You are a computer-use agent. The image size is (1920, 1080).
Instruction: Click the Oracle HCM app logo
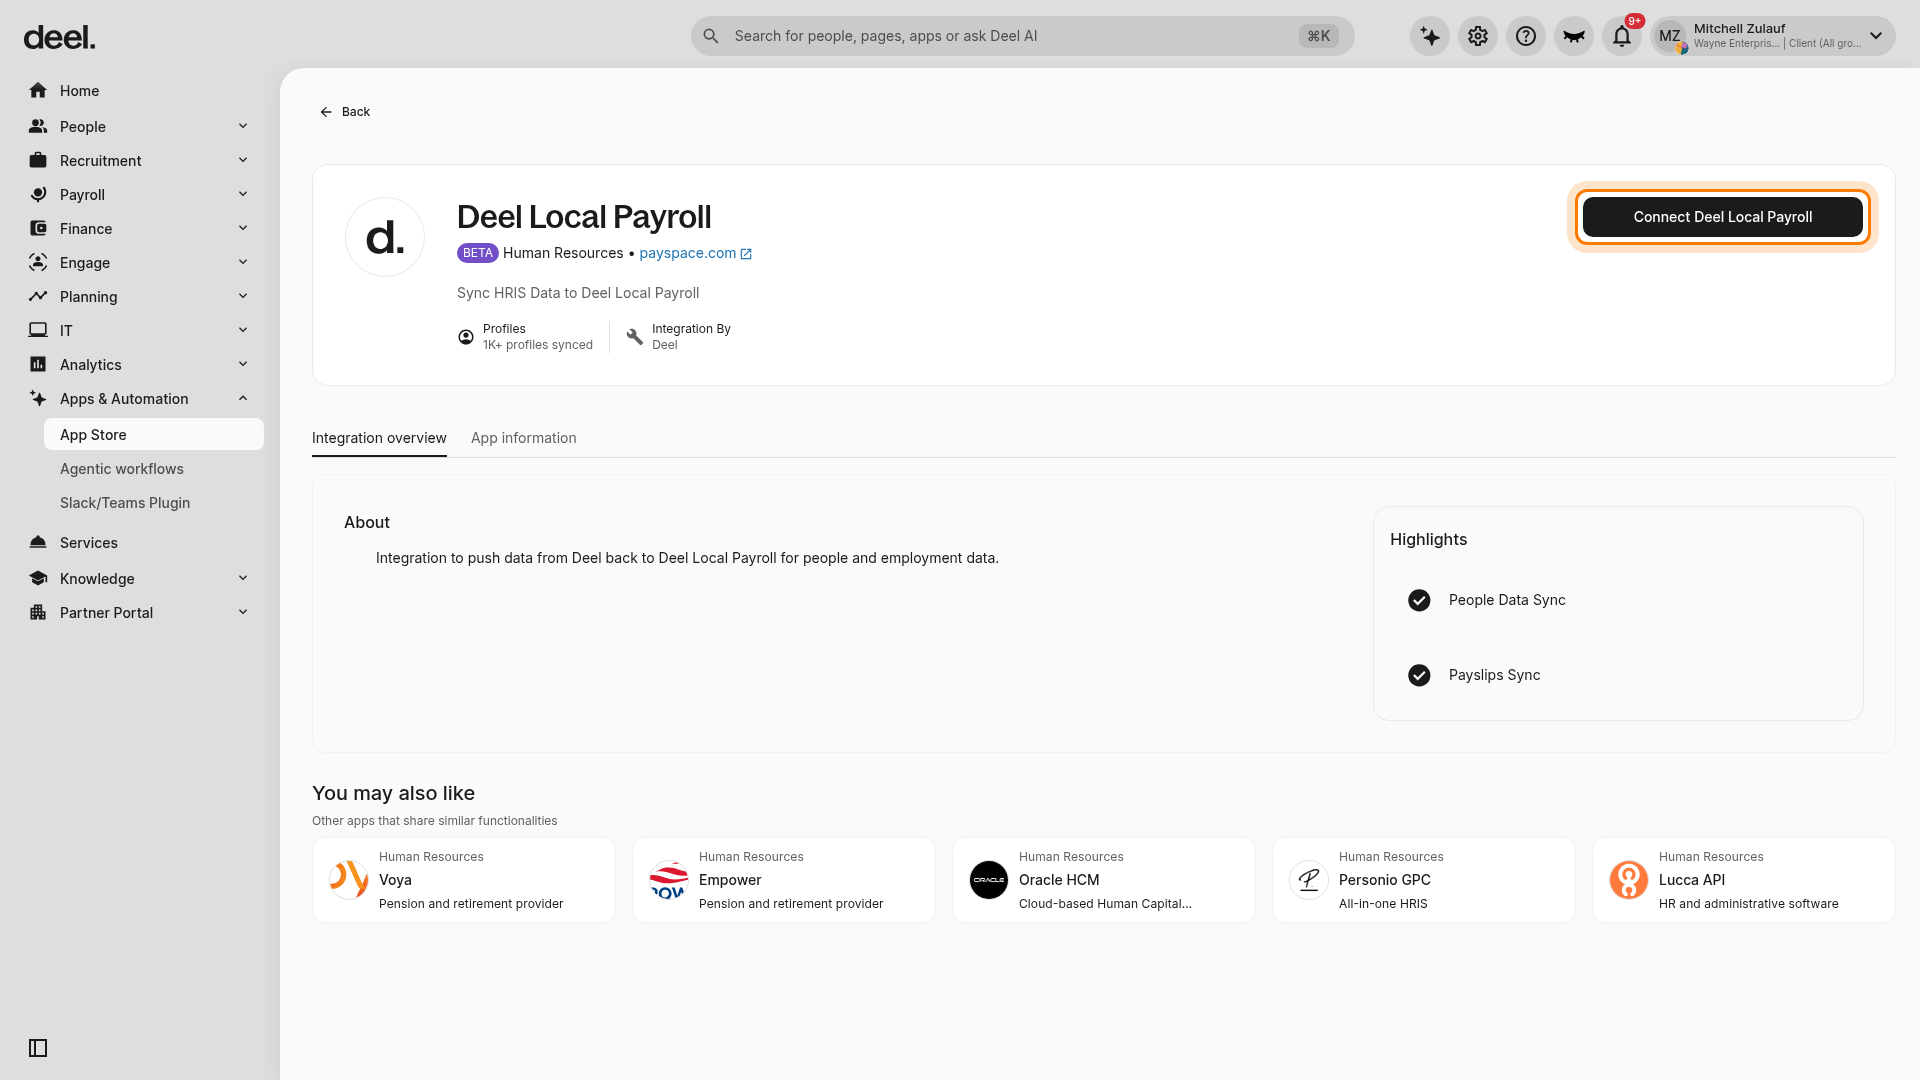[989, 880]
